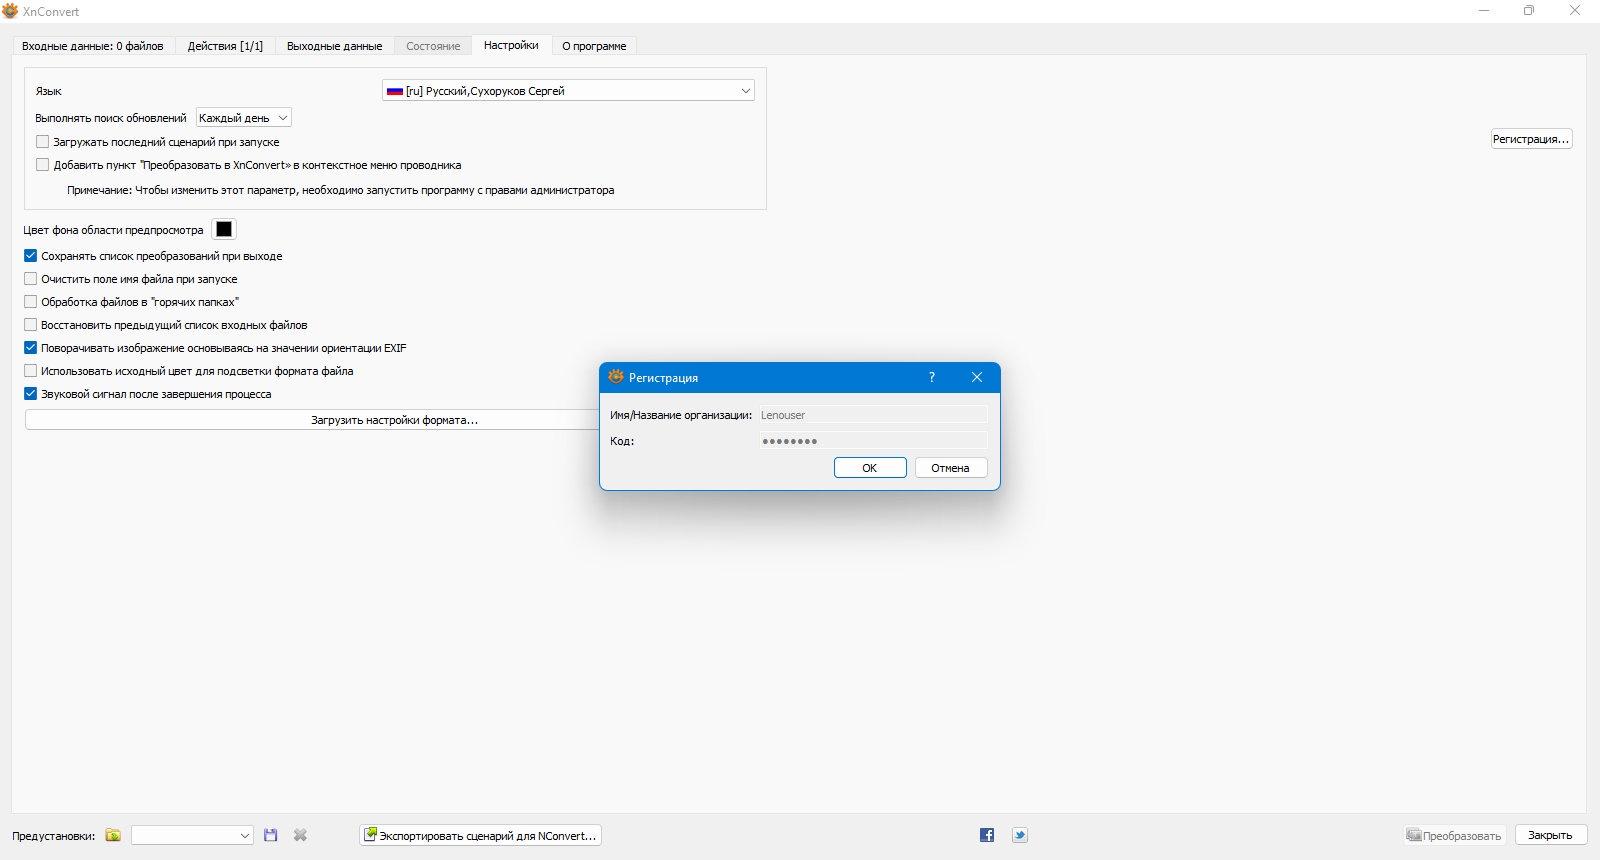
Task: Click 'Примечание' administrator rights note text
Action: tap(341, 190)
